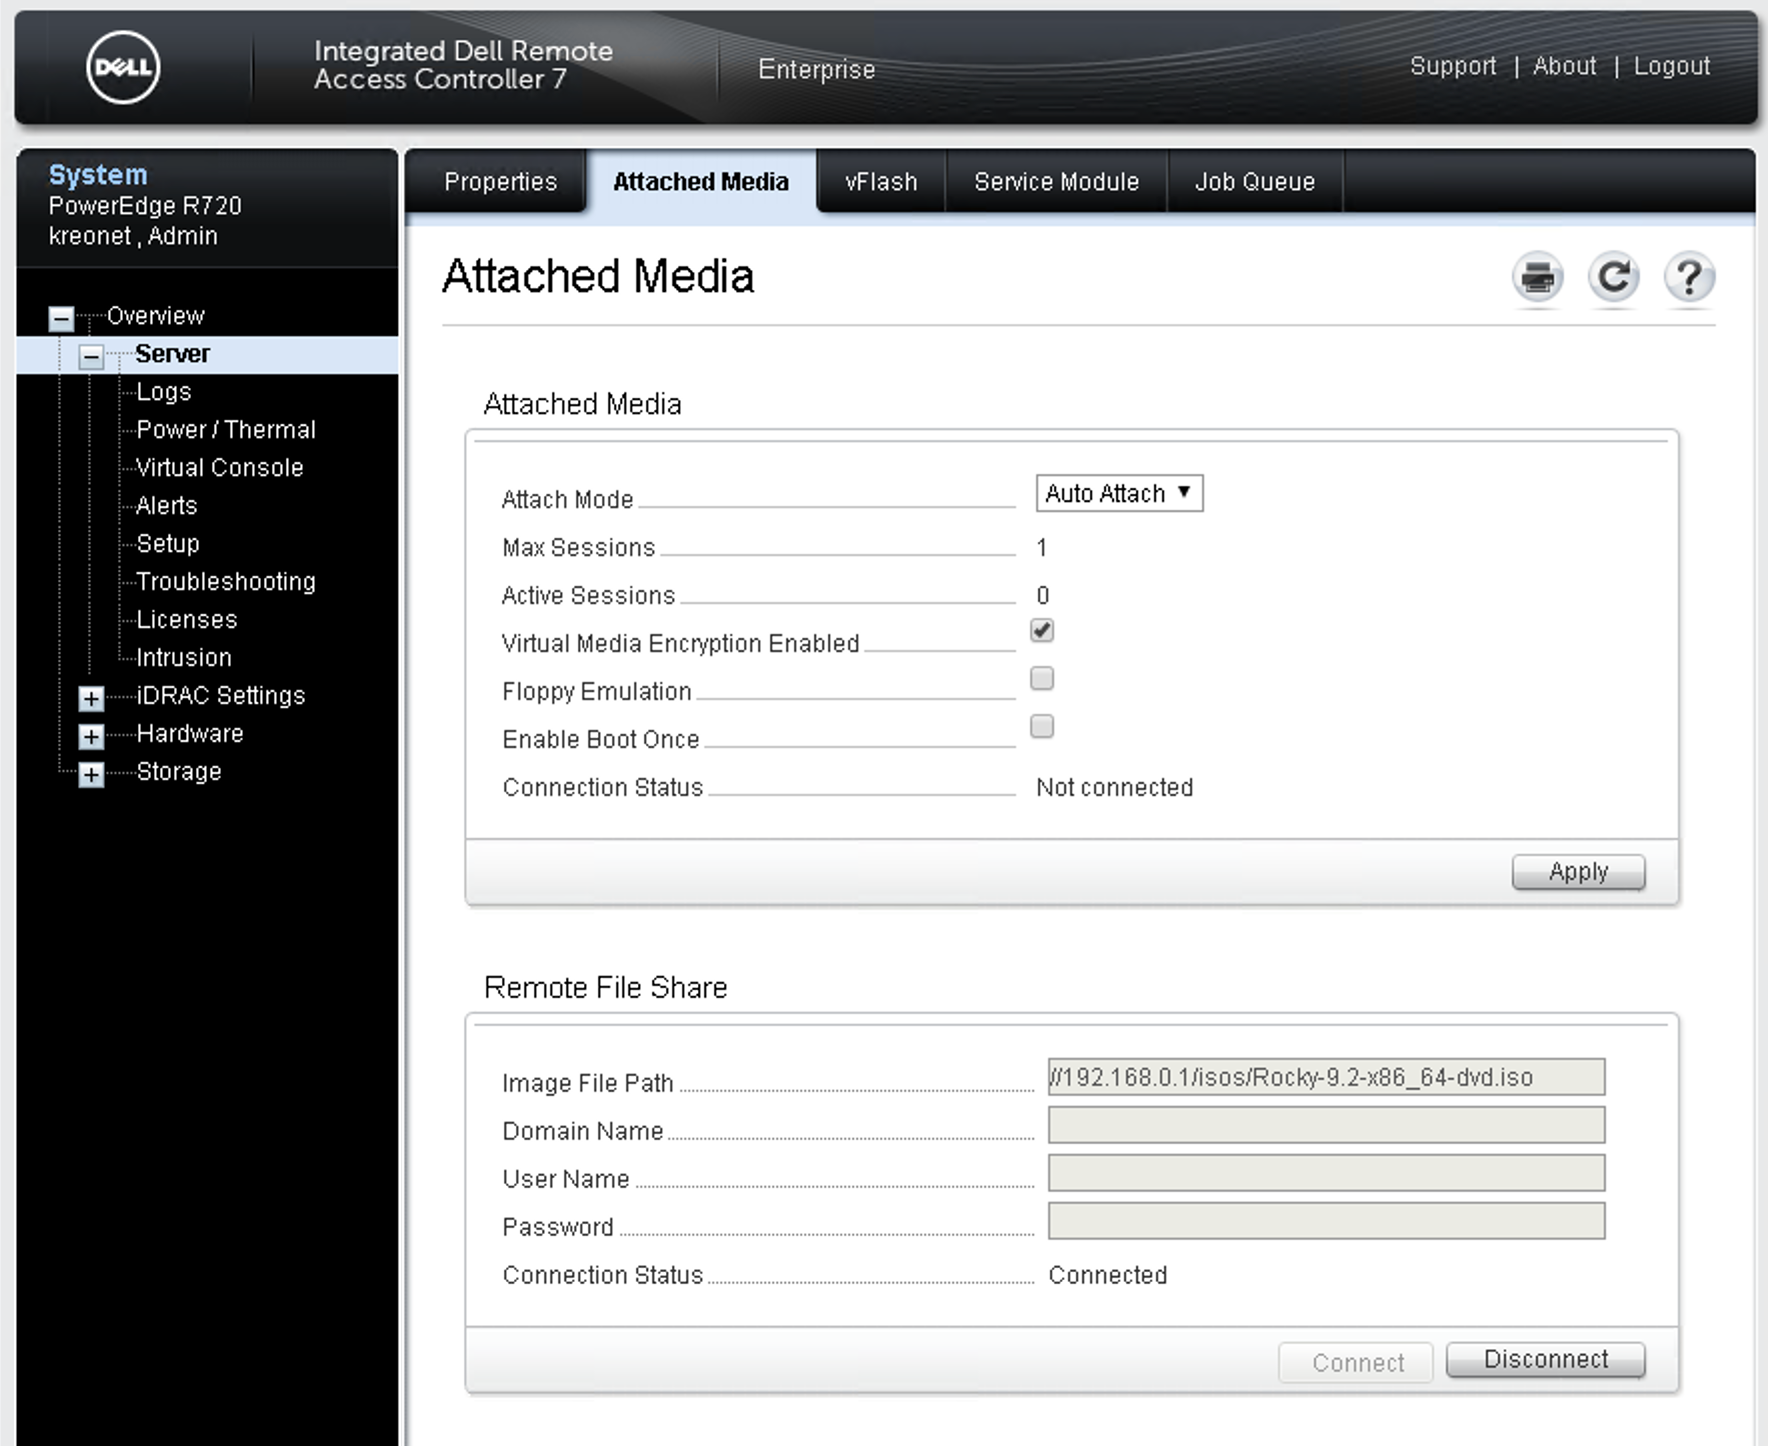
Task: Click the System heading in sidebar
Action: tap(98, 175)
